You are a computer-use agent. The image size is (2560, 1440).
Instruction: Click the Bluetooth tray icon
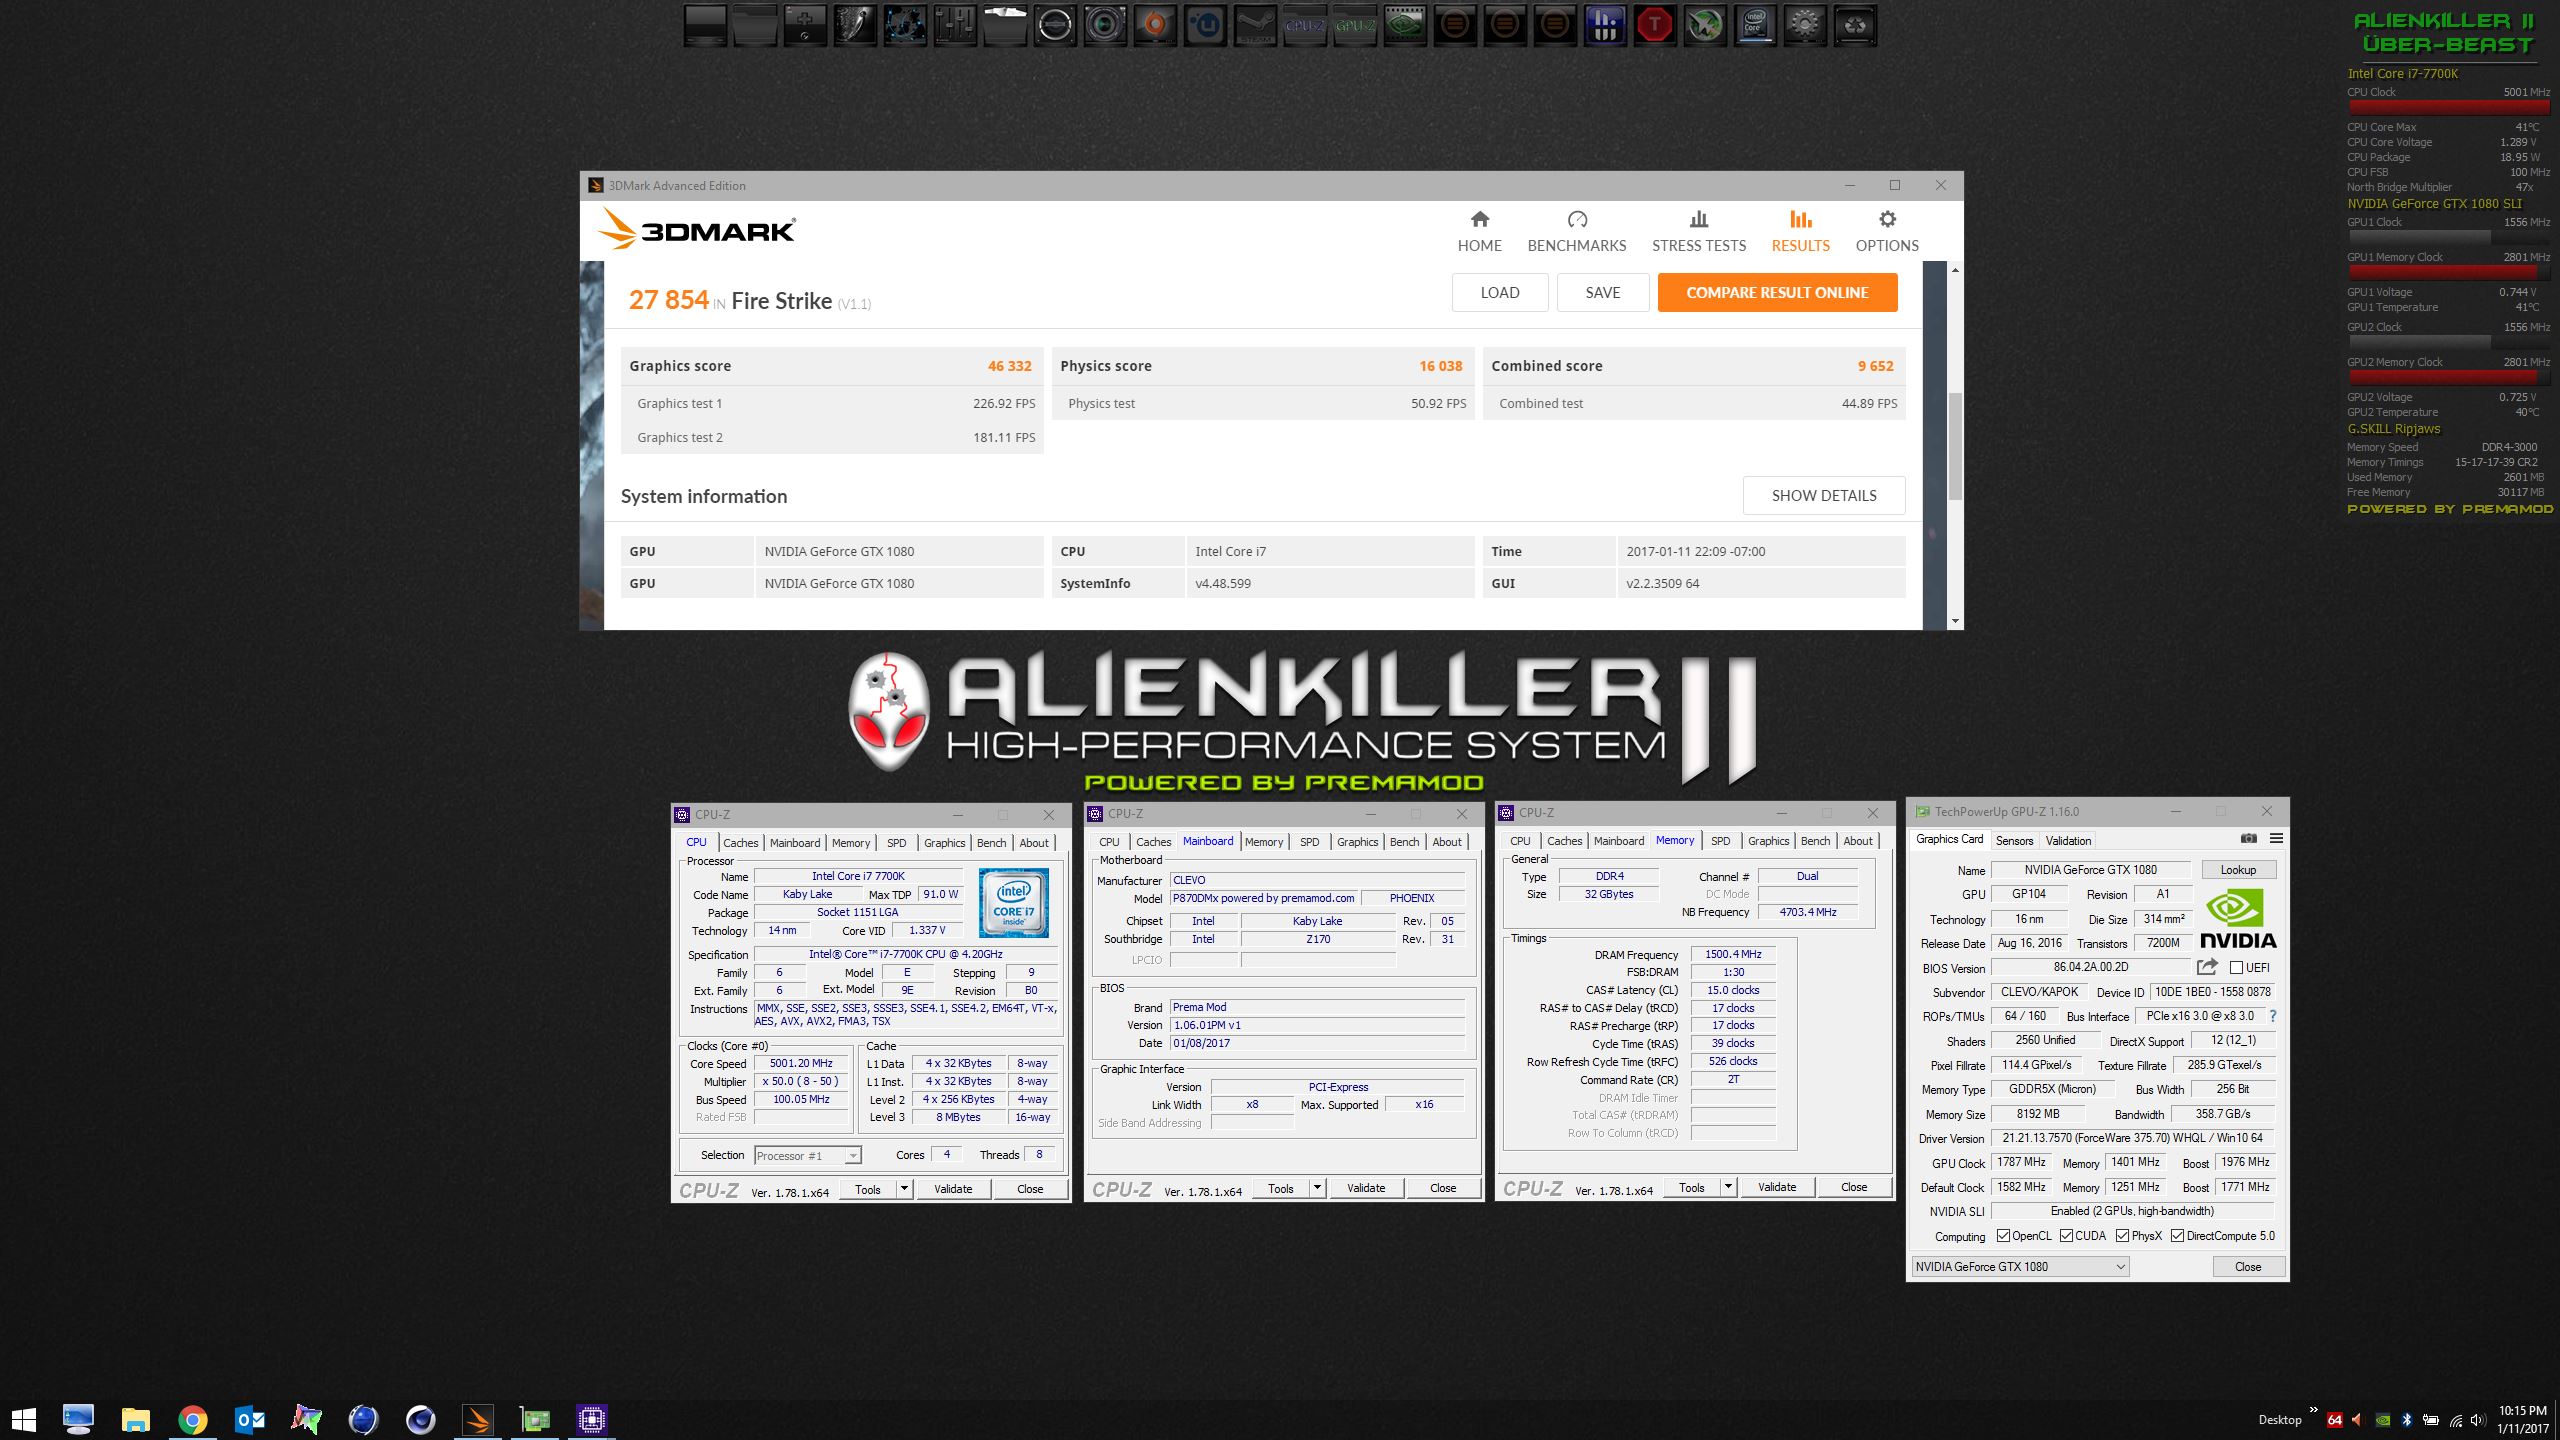pos(2407,1420)
